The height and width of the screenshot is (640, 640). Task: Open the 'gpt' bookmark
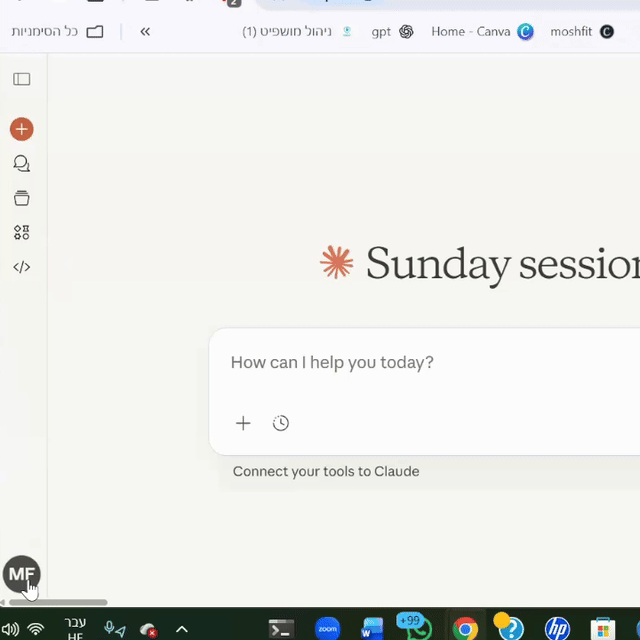pyautogui.click(x=392, y=32)
